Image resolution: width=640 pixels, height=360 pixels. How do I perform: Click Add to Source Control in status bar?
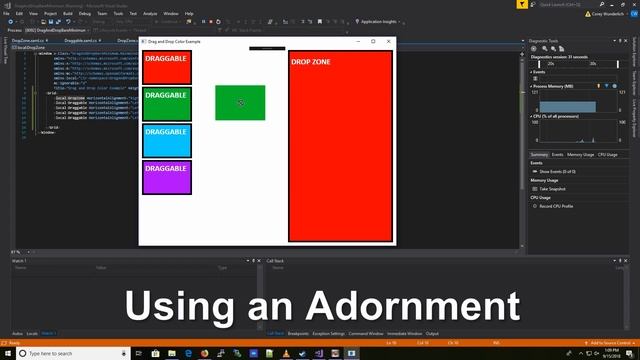(x=610, y=343)
